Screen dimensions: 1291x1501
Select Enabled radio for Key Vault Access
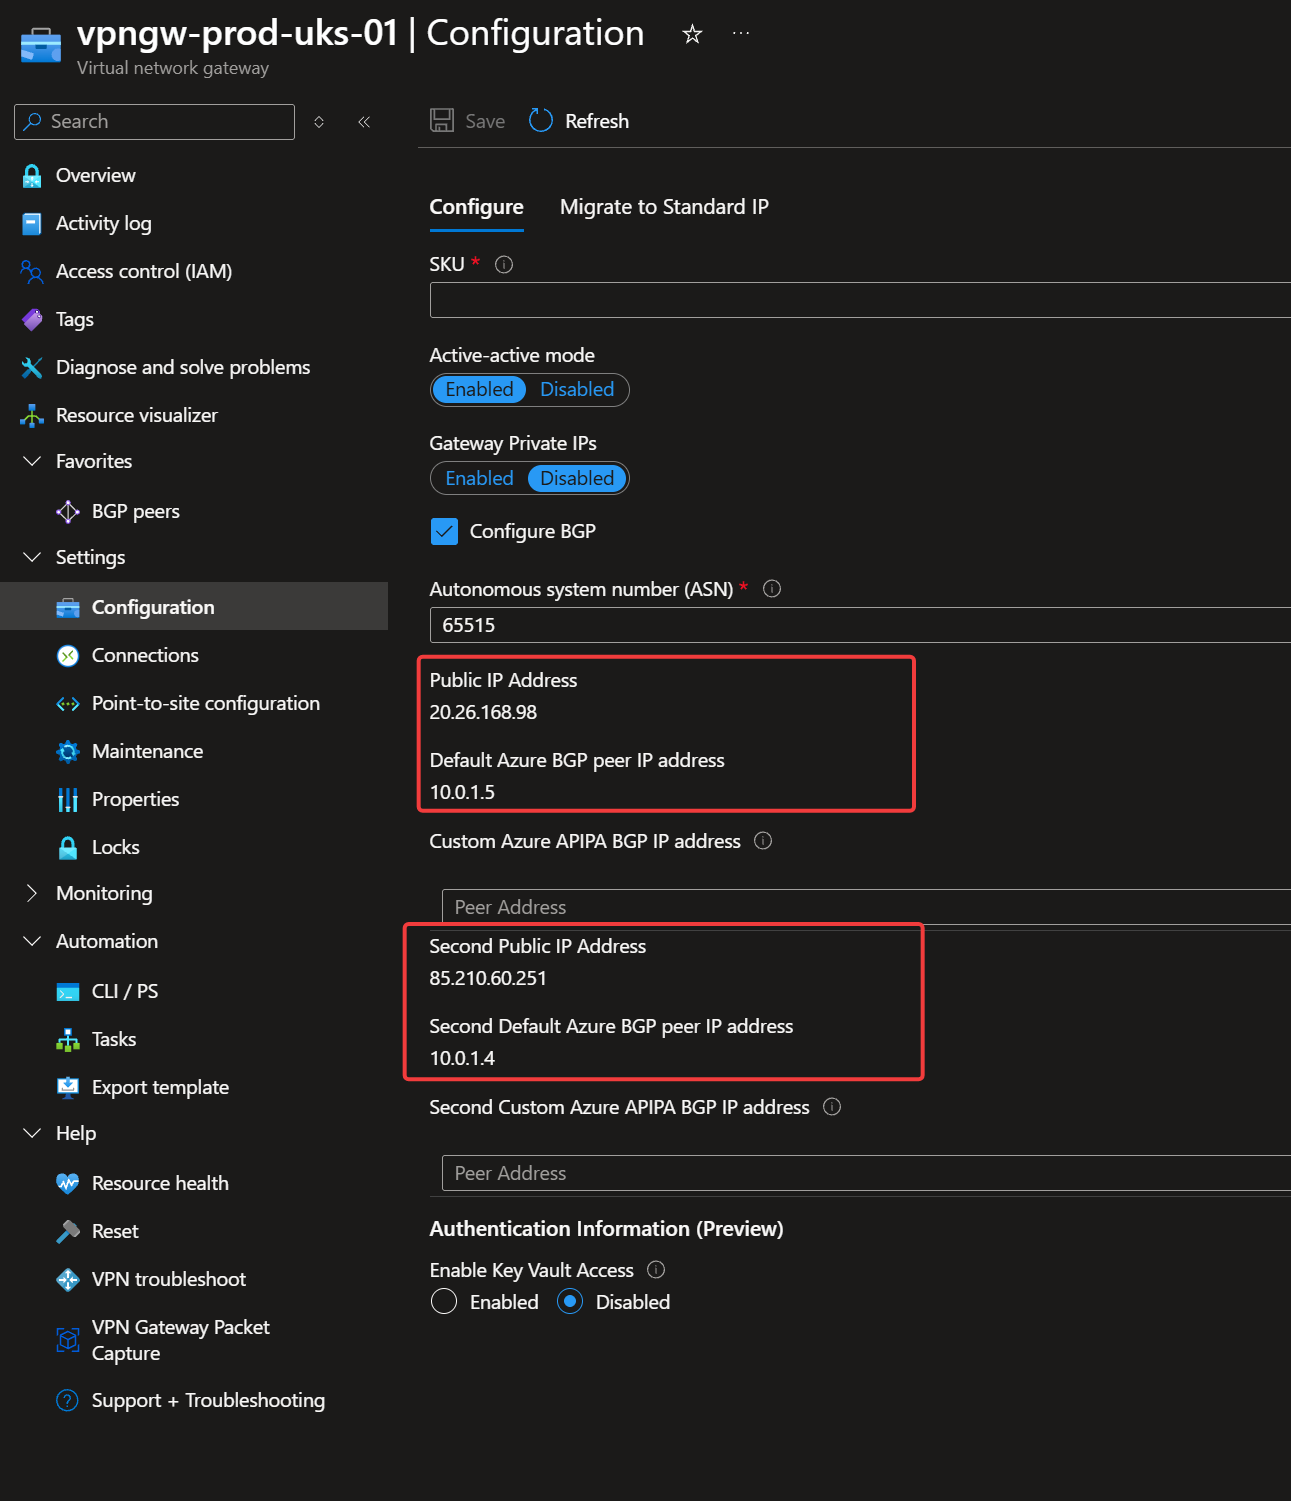444,1302
